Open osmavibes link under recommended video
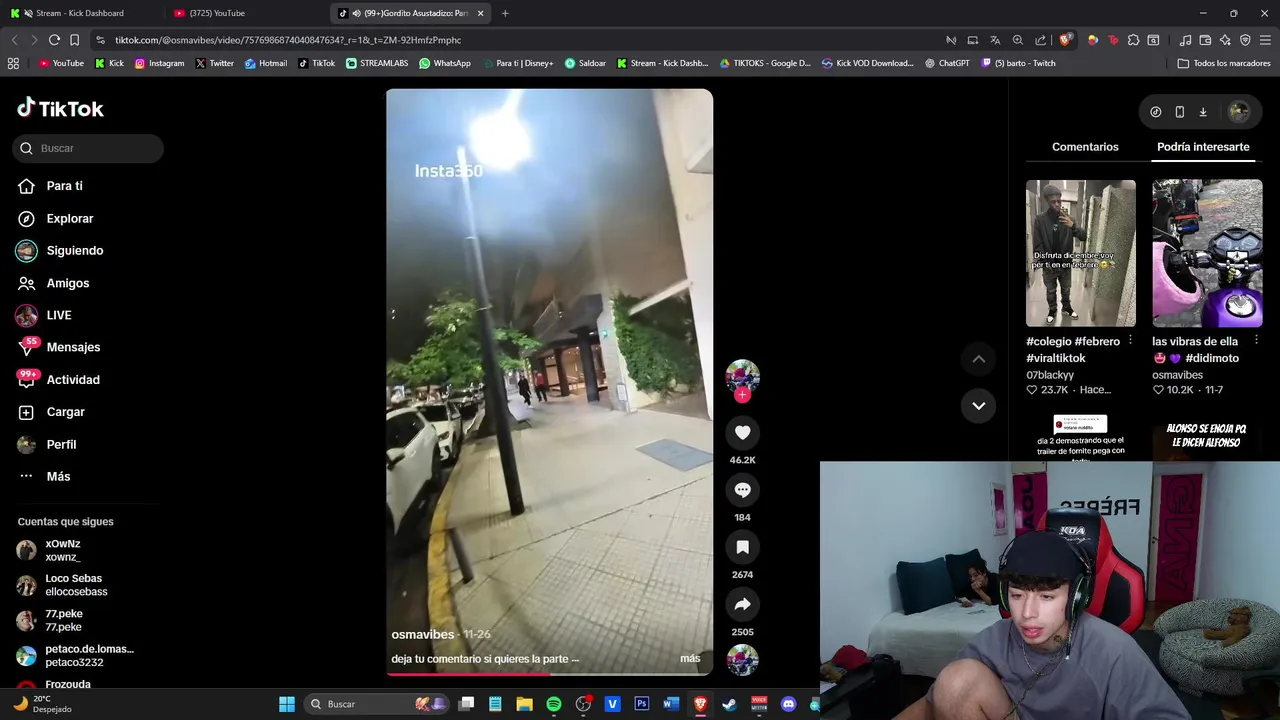Screen dimensions: 1280x720 click(x=1177, y=375)
